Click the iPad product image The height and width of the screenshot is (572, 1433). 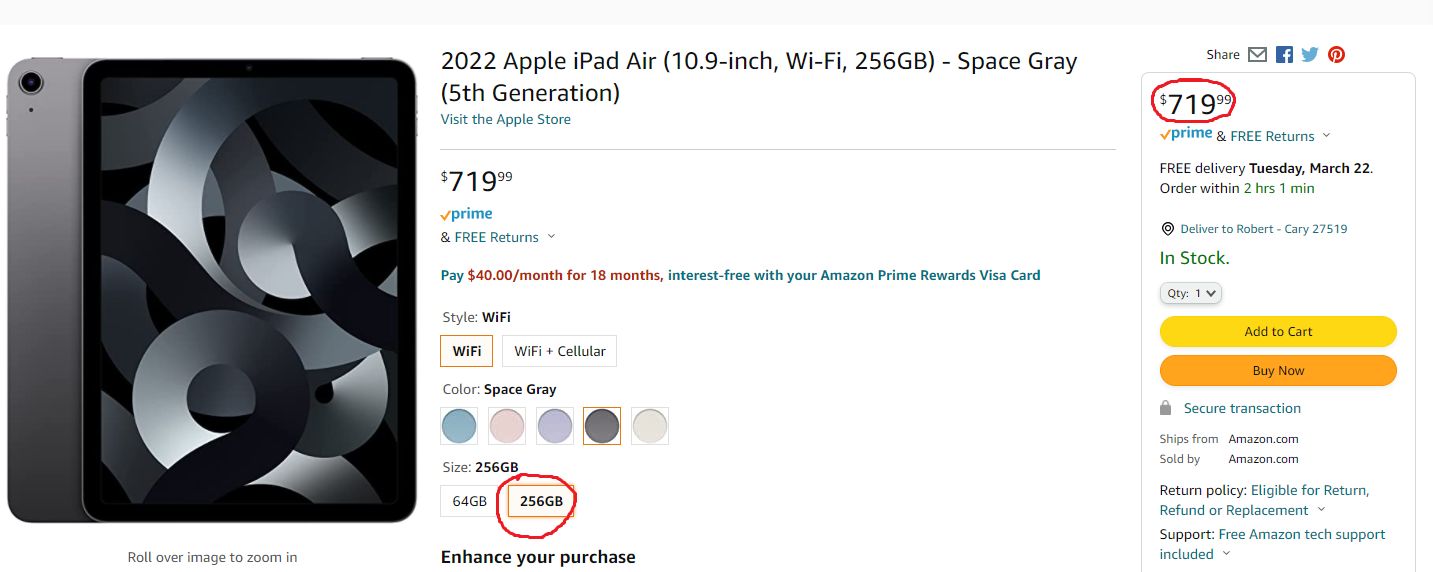tap(212, 290)
